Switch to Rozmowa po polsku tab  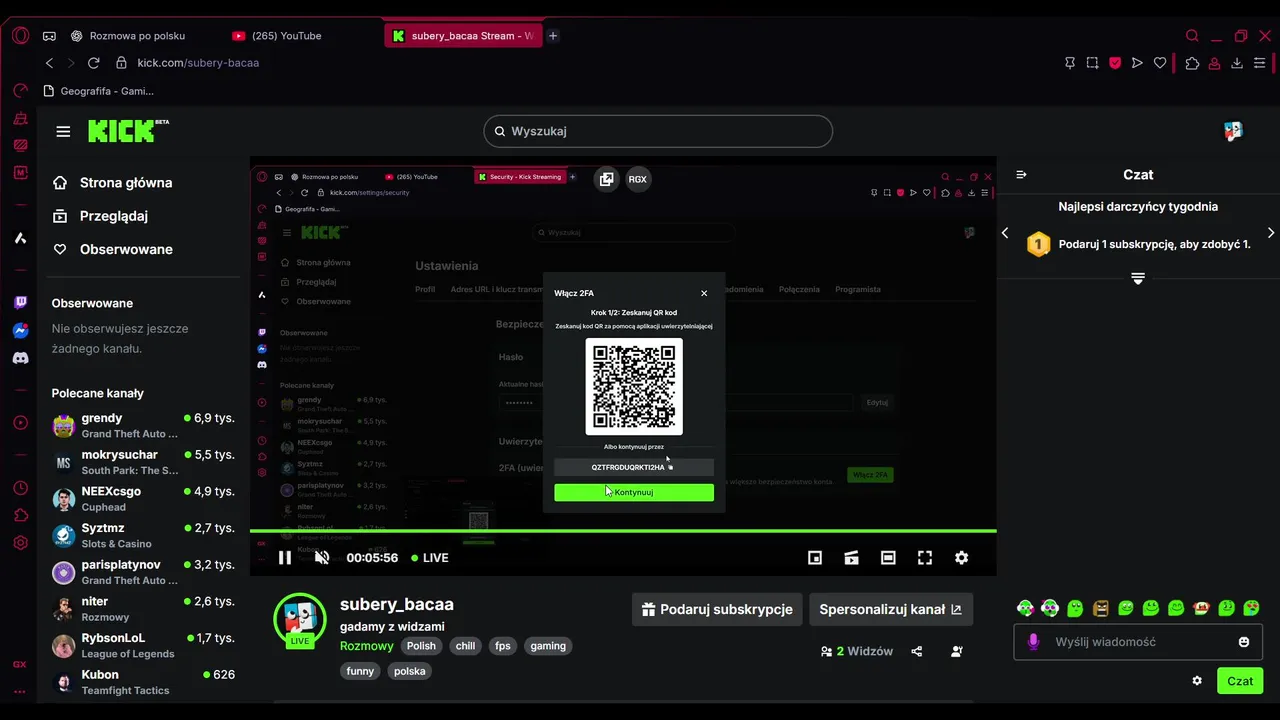pyautogui.click(x=137, y=36)
